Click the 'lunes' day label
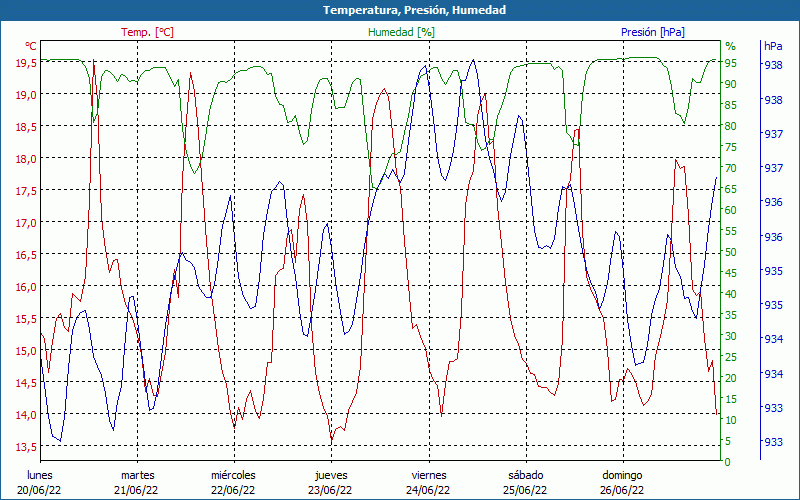 40,476
